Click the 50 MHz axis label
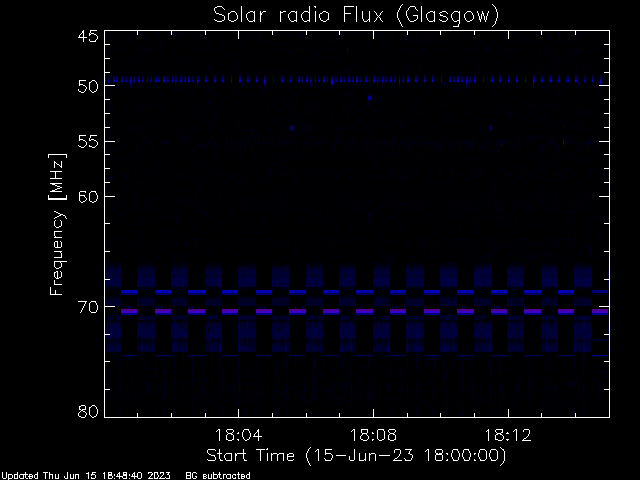Image resolution: width=640 pixels, height=480 pixels. (88, 86)
